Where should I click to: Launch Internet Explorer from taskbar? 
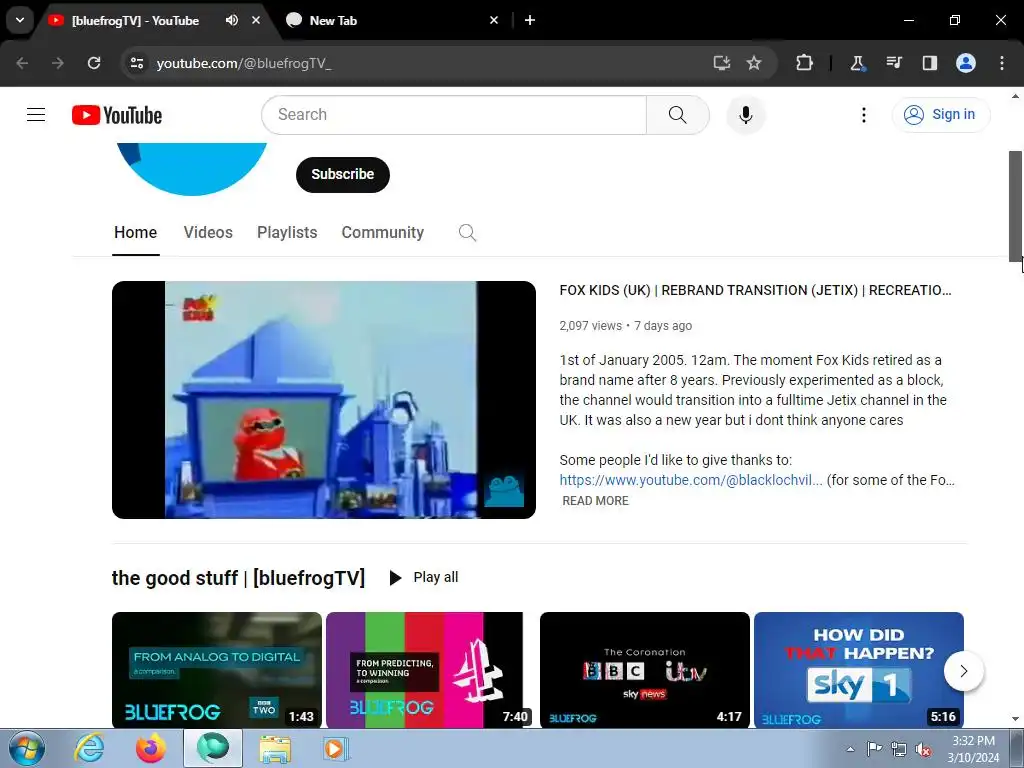click(89, 748)
